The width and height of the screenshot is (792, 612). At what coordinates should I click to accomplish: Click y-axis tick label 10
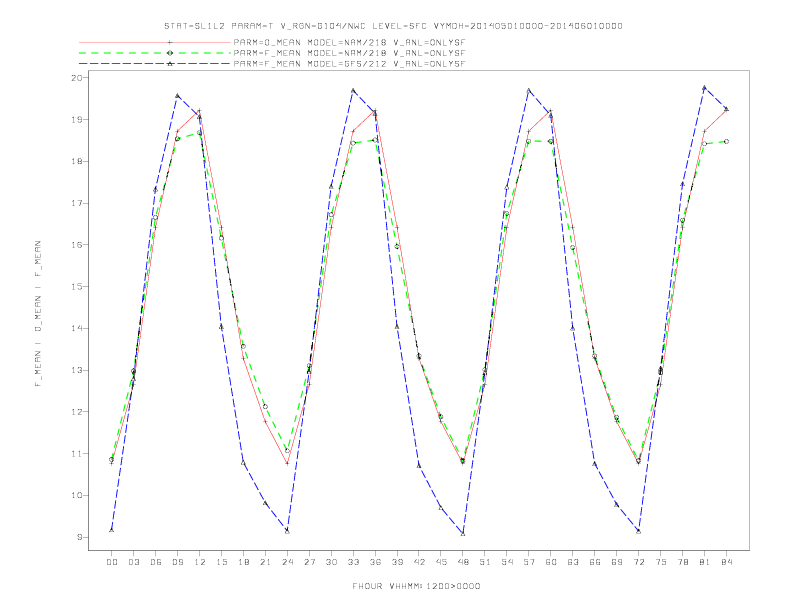coord(77,495)
